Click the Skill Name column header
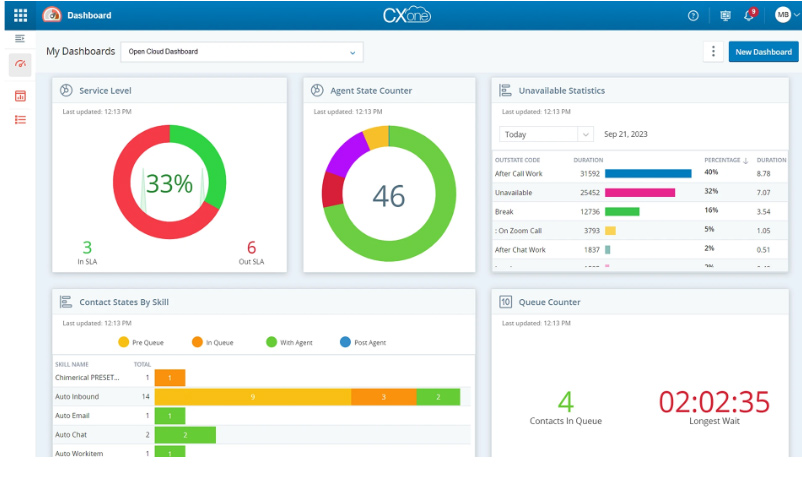The width and height of the screenshot is (802, 477). pos(72,365)
